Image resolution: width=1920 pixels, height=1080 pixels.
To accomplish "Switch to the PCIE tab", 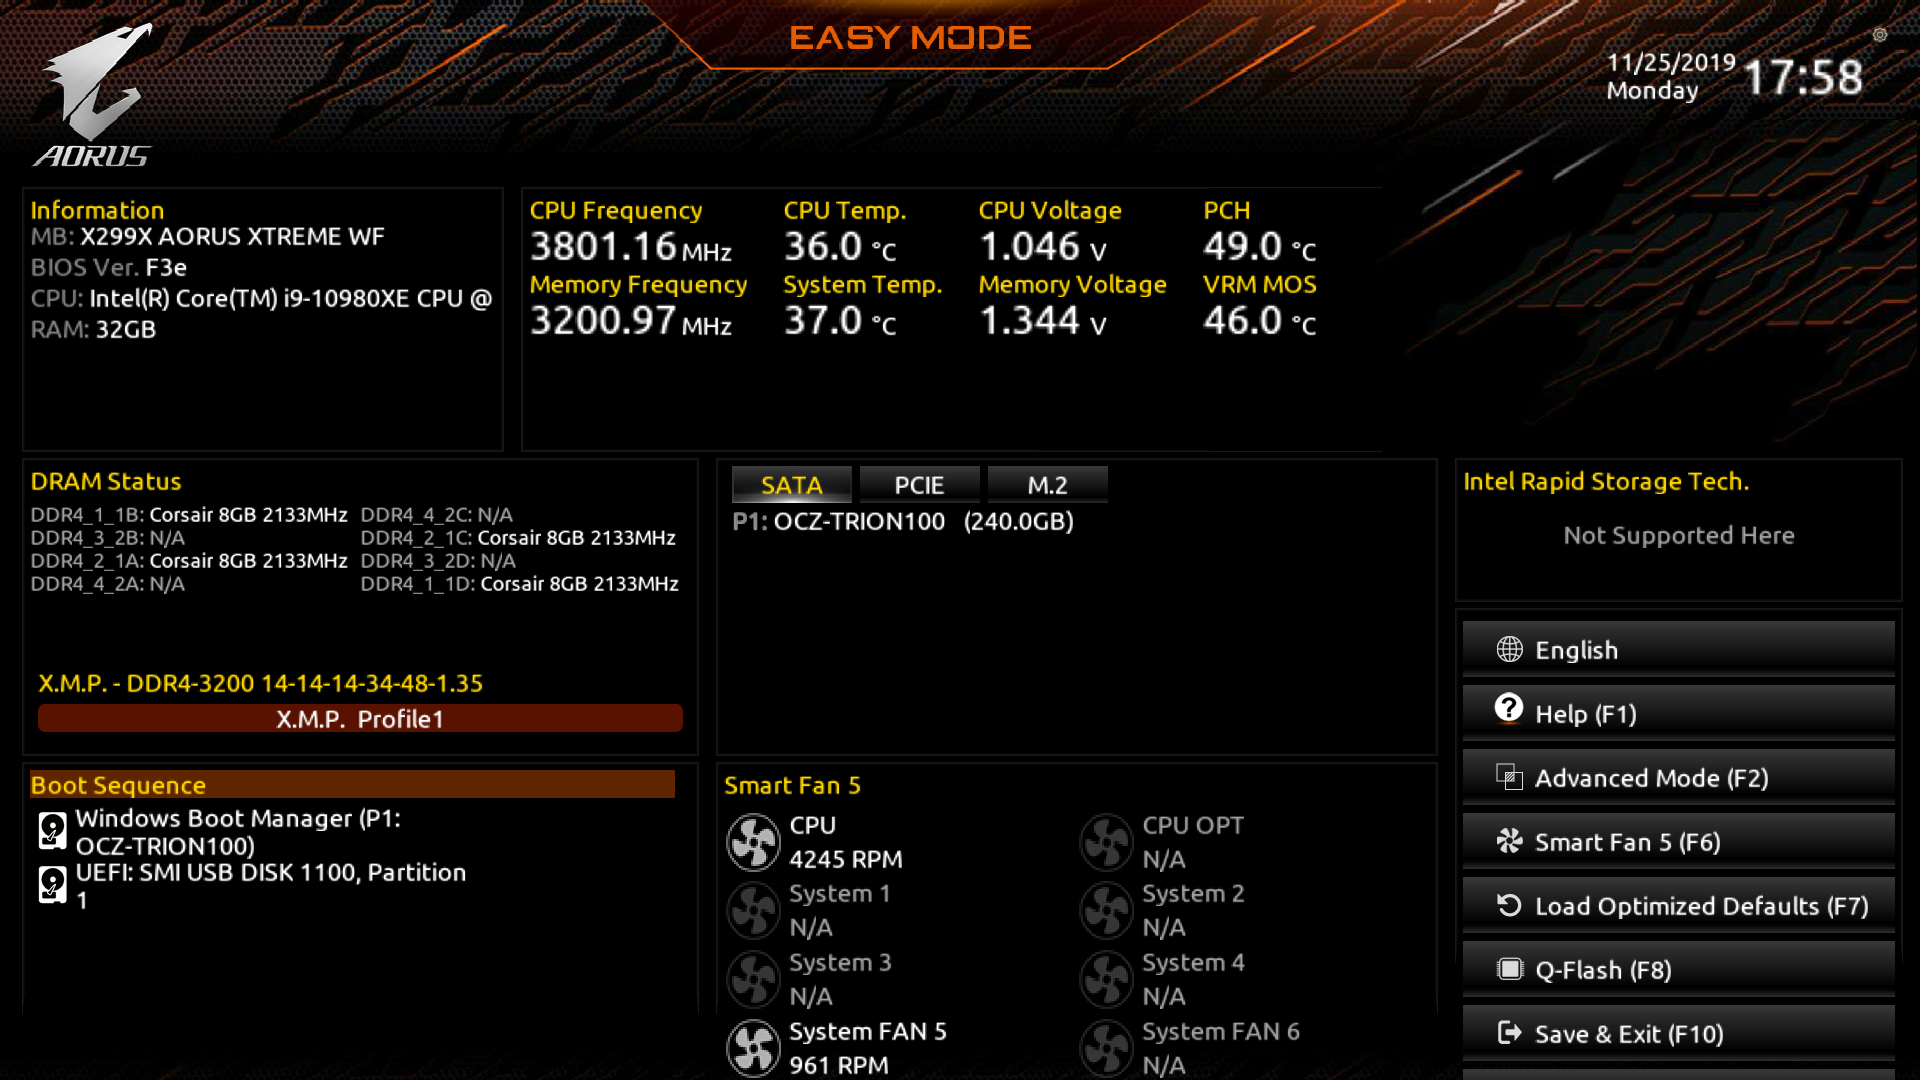I will (x=919, y=485).
